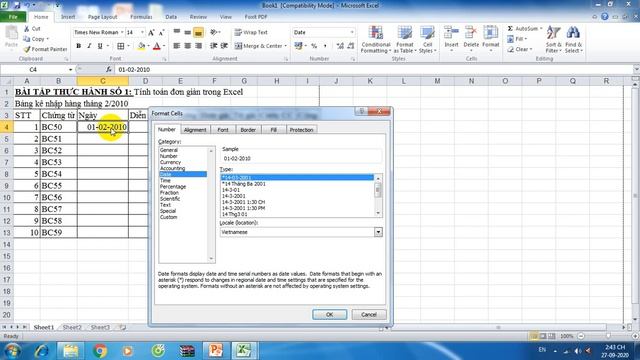This screenshot has width=640, height=360.
Task: Click the AutoSum sigma icon
Action: click(x=510, y=29)
